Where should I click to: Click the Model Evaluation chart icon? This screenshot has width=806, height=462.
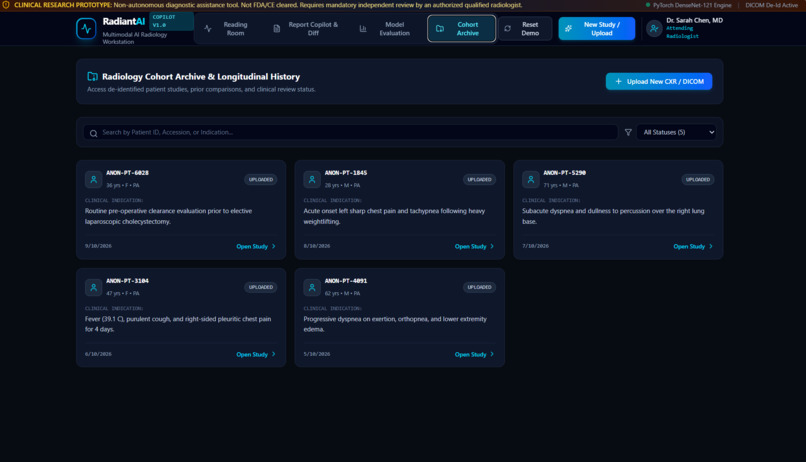point(363,29)
